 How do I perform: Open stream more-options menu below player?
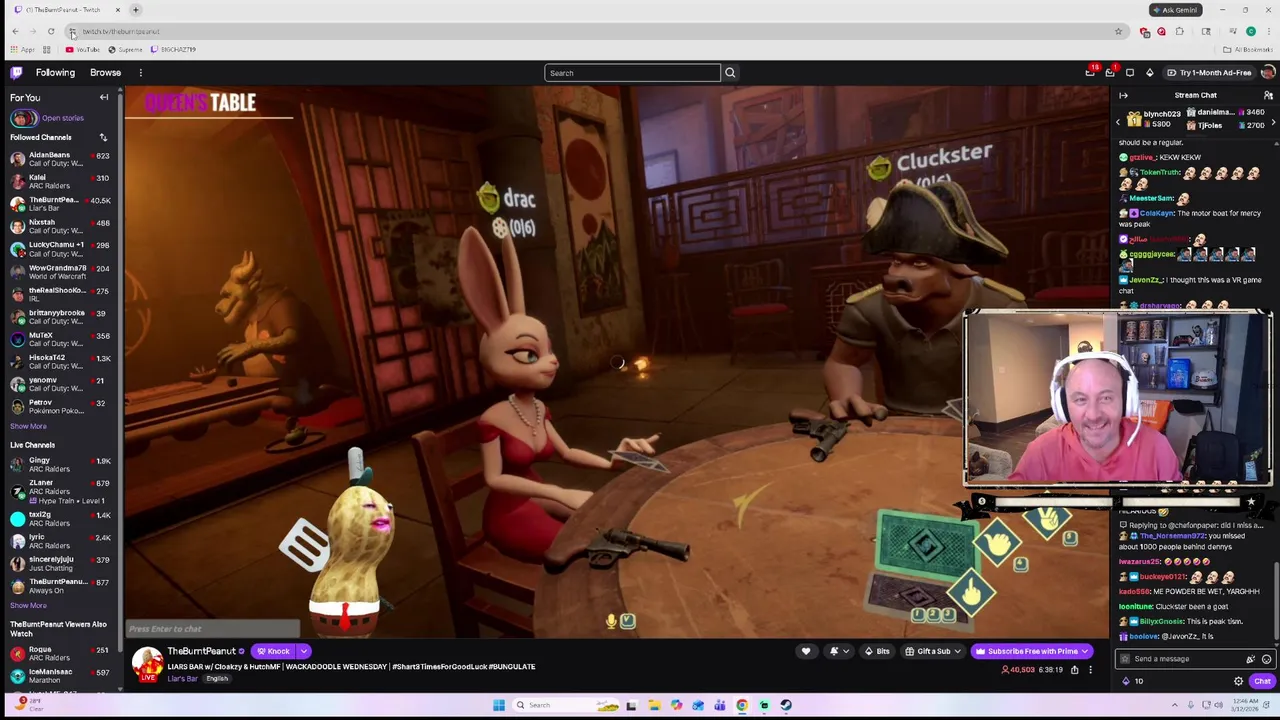coord(1090,670)
